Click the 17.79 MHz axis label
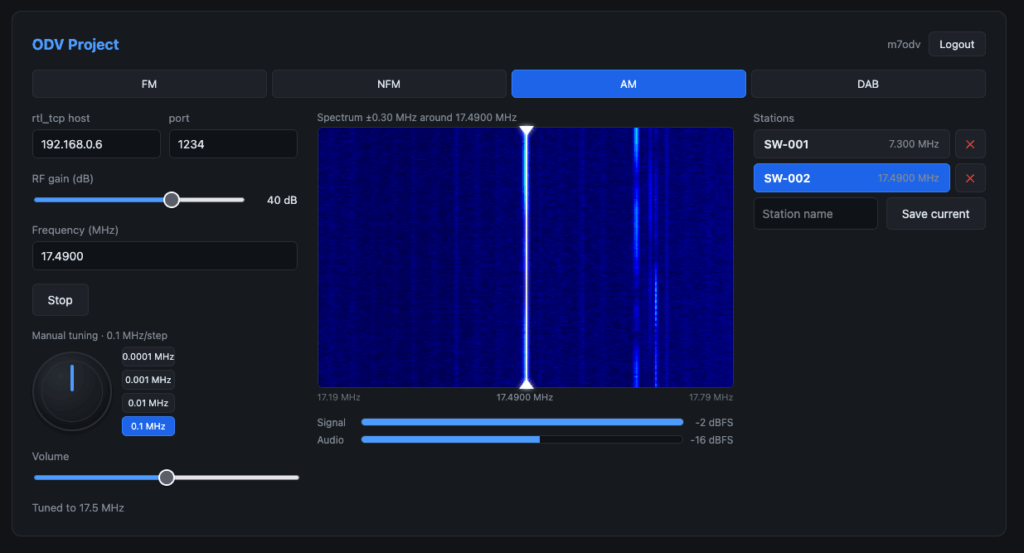This screenshot has height=553, width=1024. [711, 397]
